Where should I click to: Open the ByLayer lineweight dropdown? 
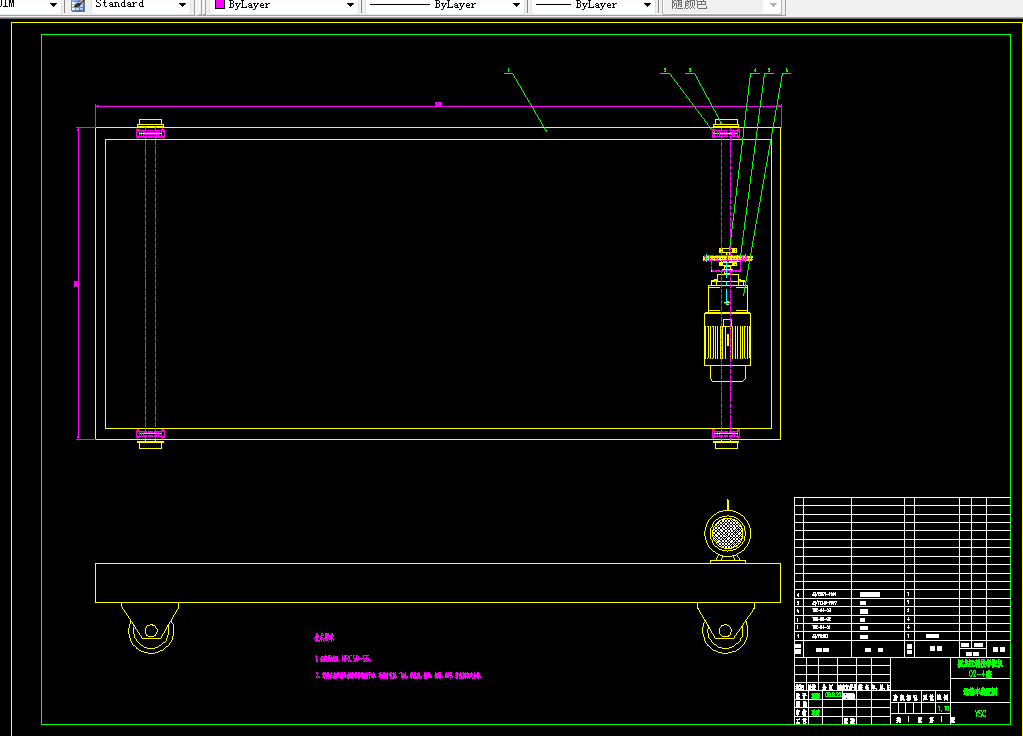click(593, 5)
